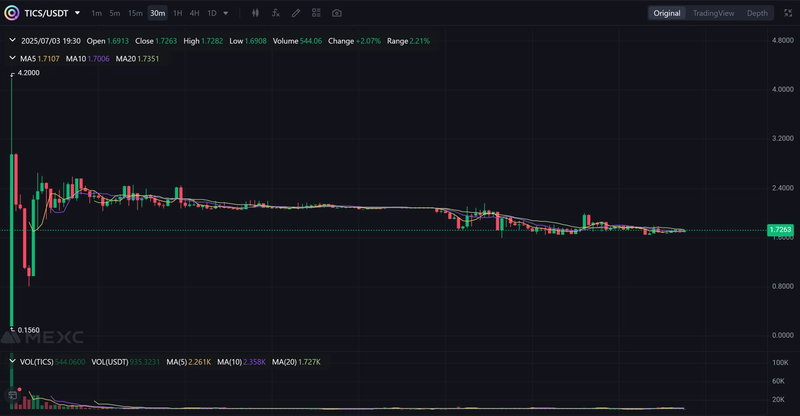Click the MA20 1.7351 indicator label

point(137,59)
